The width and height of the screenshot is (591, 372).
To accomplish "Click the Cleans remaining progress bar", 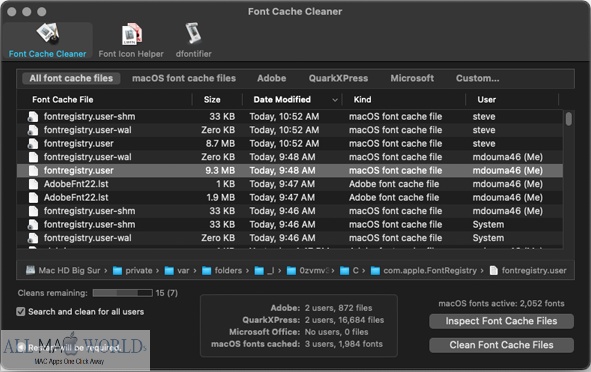I will tap(122, 293).
